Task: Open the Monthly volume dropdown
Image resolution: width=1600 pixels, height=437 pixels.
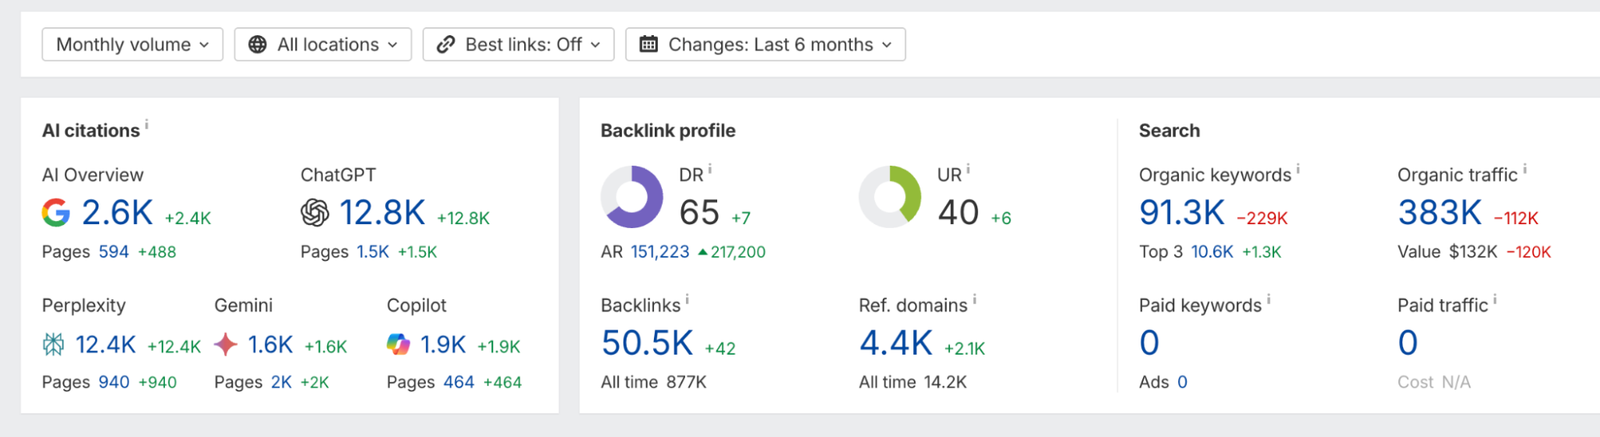Action: click(x=132, y=44)
